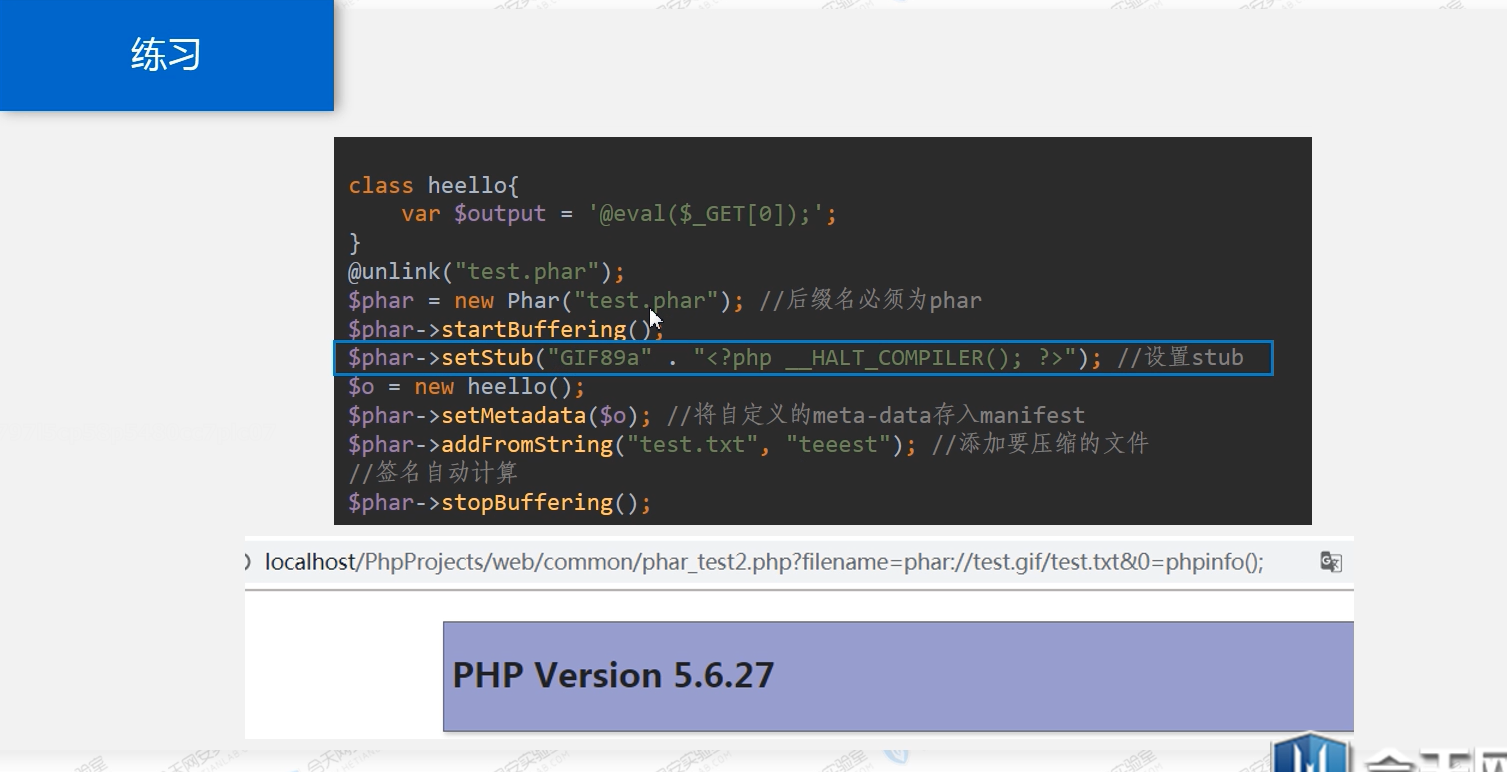This screenshot has width=1507, height=772.
Task: Click the '$phar->stopBuffering()' code line
Action: 500,502
